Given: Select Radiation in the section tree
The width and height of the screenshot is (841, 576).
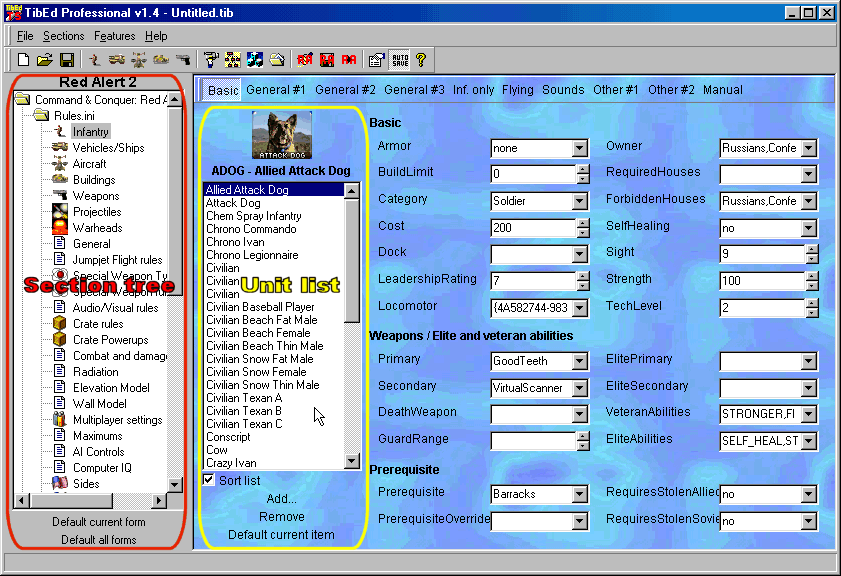Looking at the screenshot, I should point(95,372).
